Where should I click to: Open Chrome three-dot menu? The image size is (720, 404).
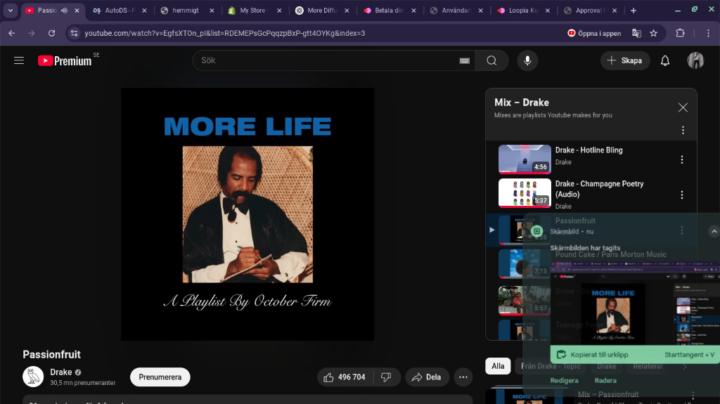pos(708,33)
